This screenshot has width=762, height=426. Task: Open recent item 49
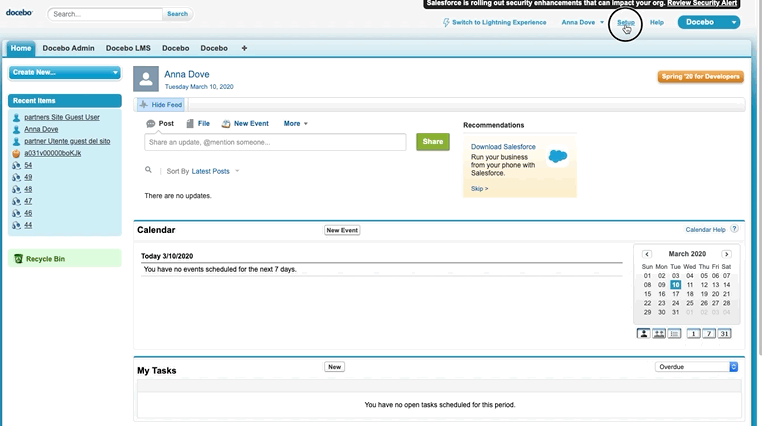coord(28,177)
